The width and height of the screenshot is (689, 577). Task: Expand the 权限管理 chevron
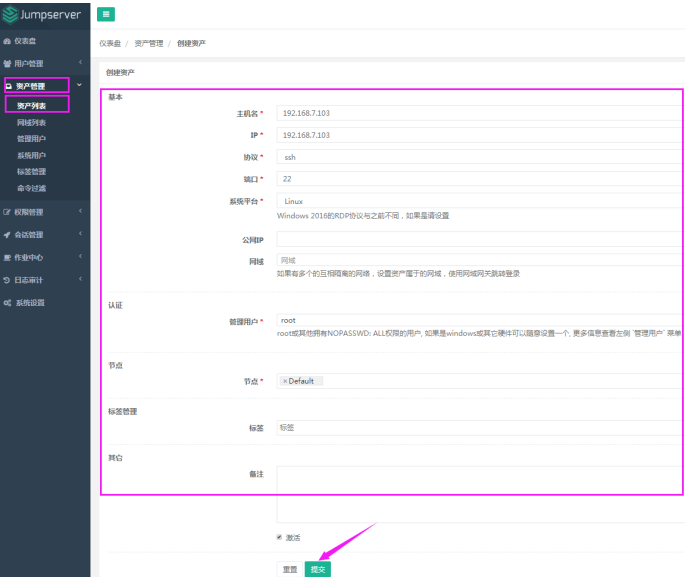point(80,211)
